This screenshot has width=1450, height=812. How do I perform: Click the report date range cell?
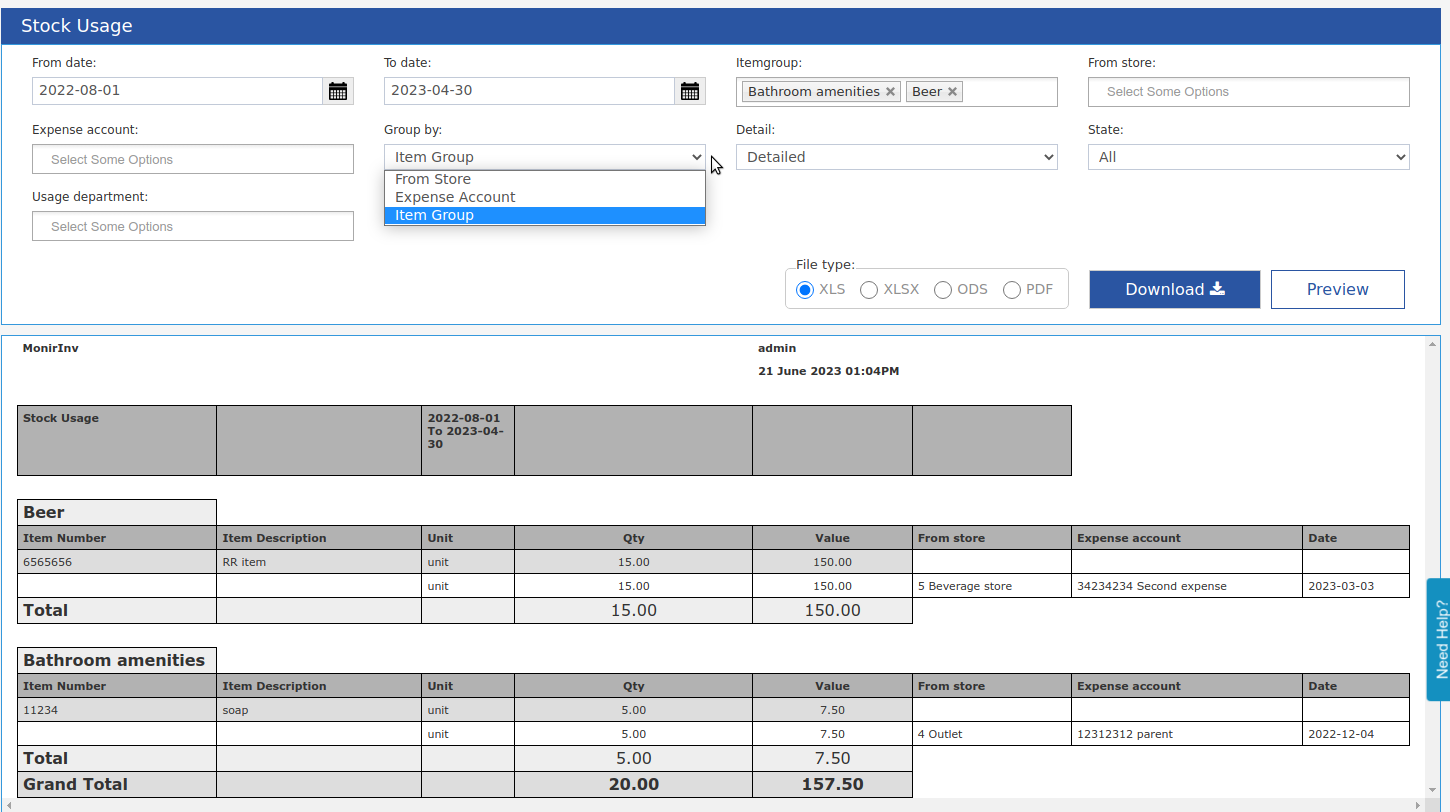pos(468,440)
